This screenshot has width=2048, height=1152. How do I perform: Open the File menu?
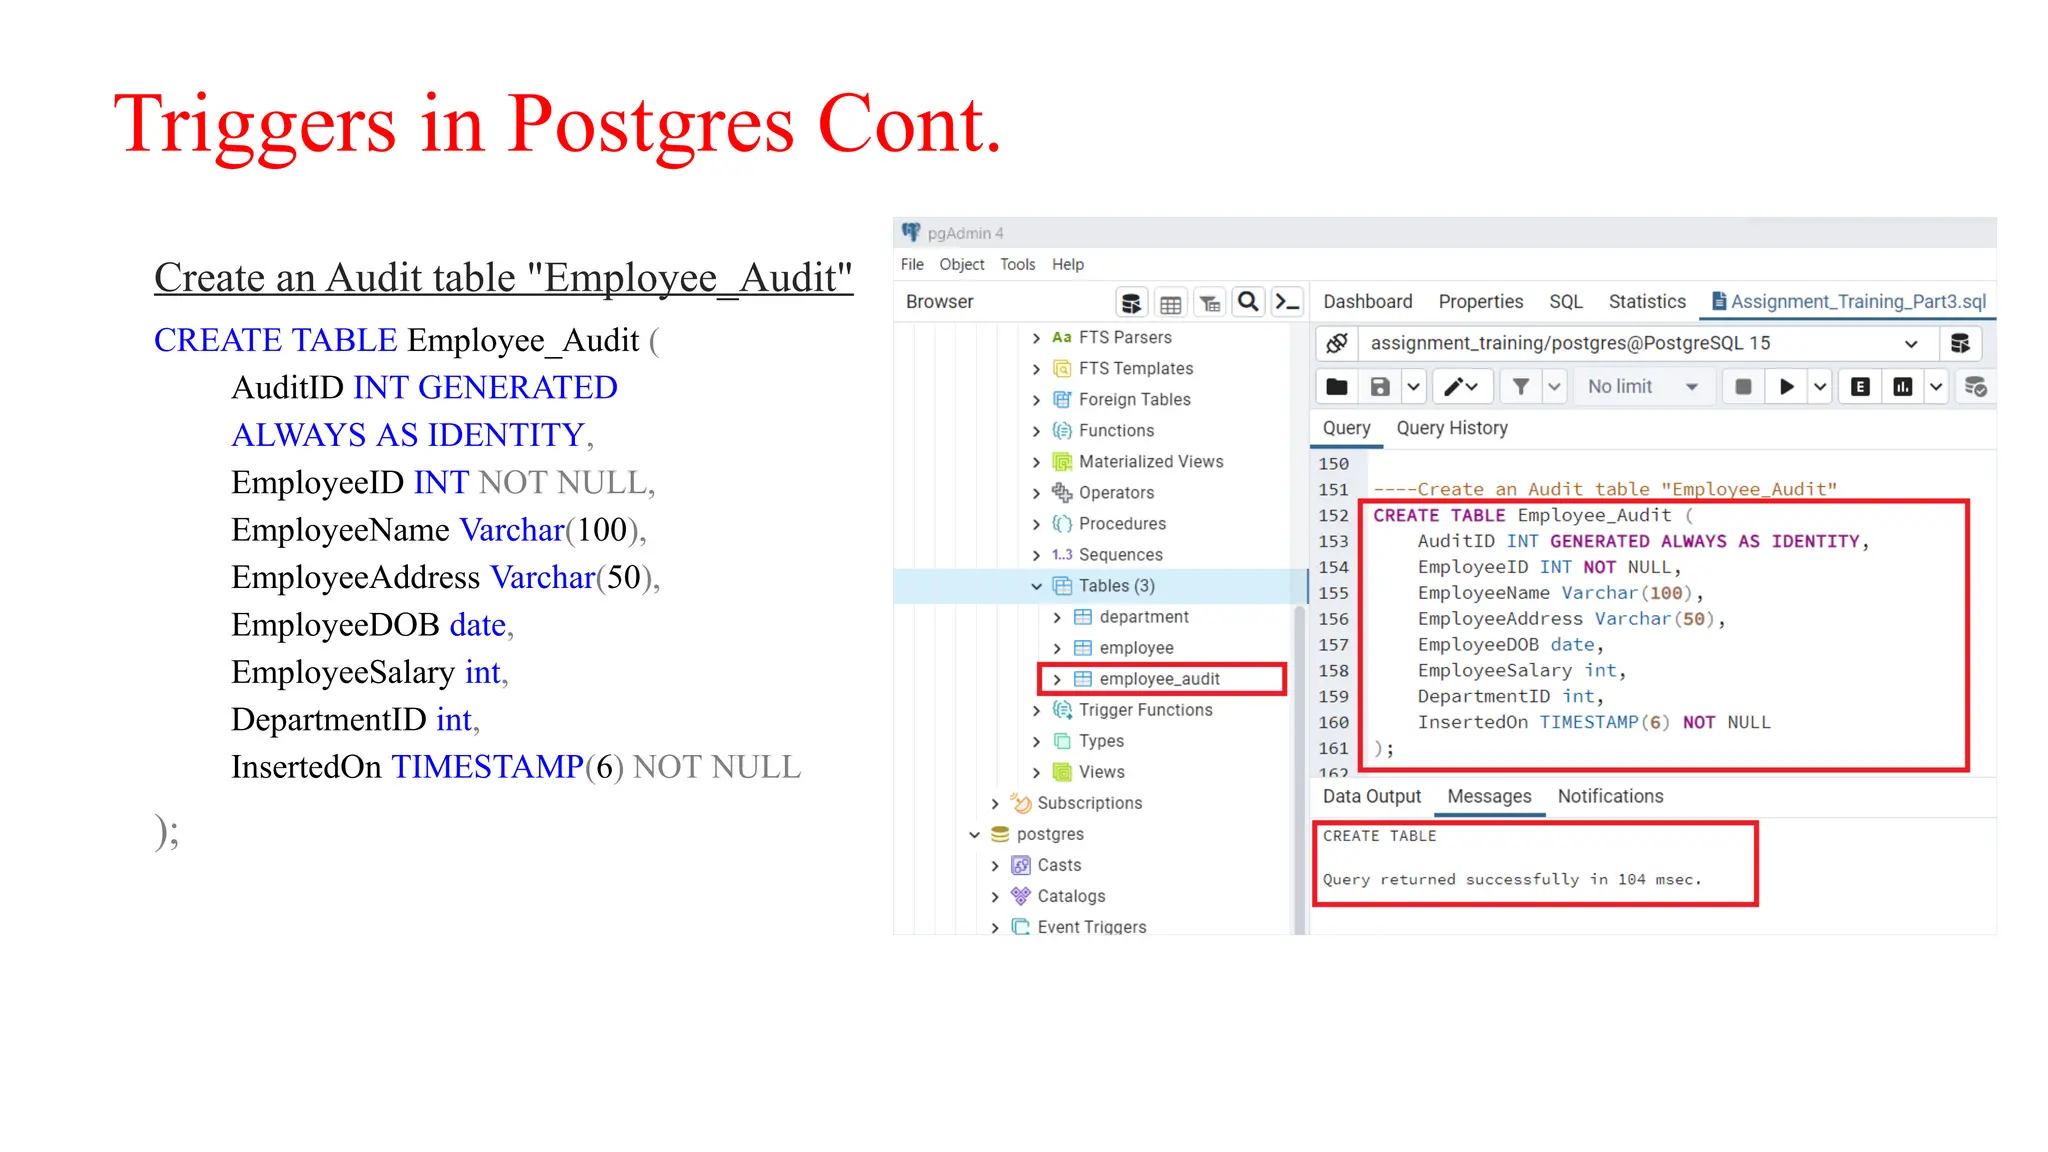tap(912, 264)
